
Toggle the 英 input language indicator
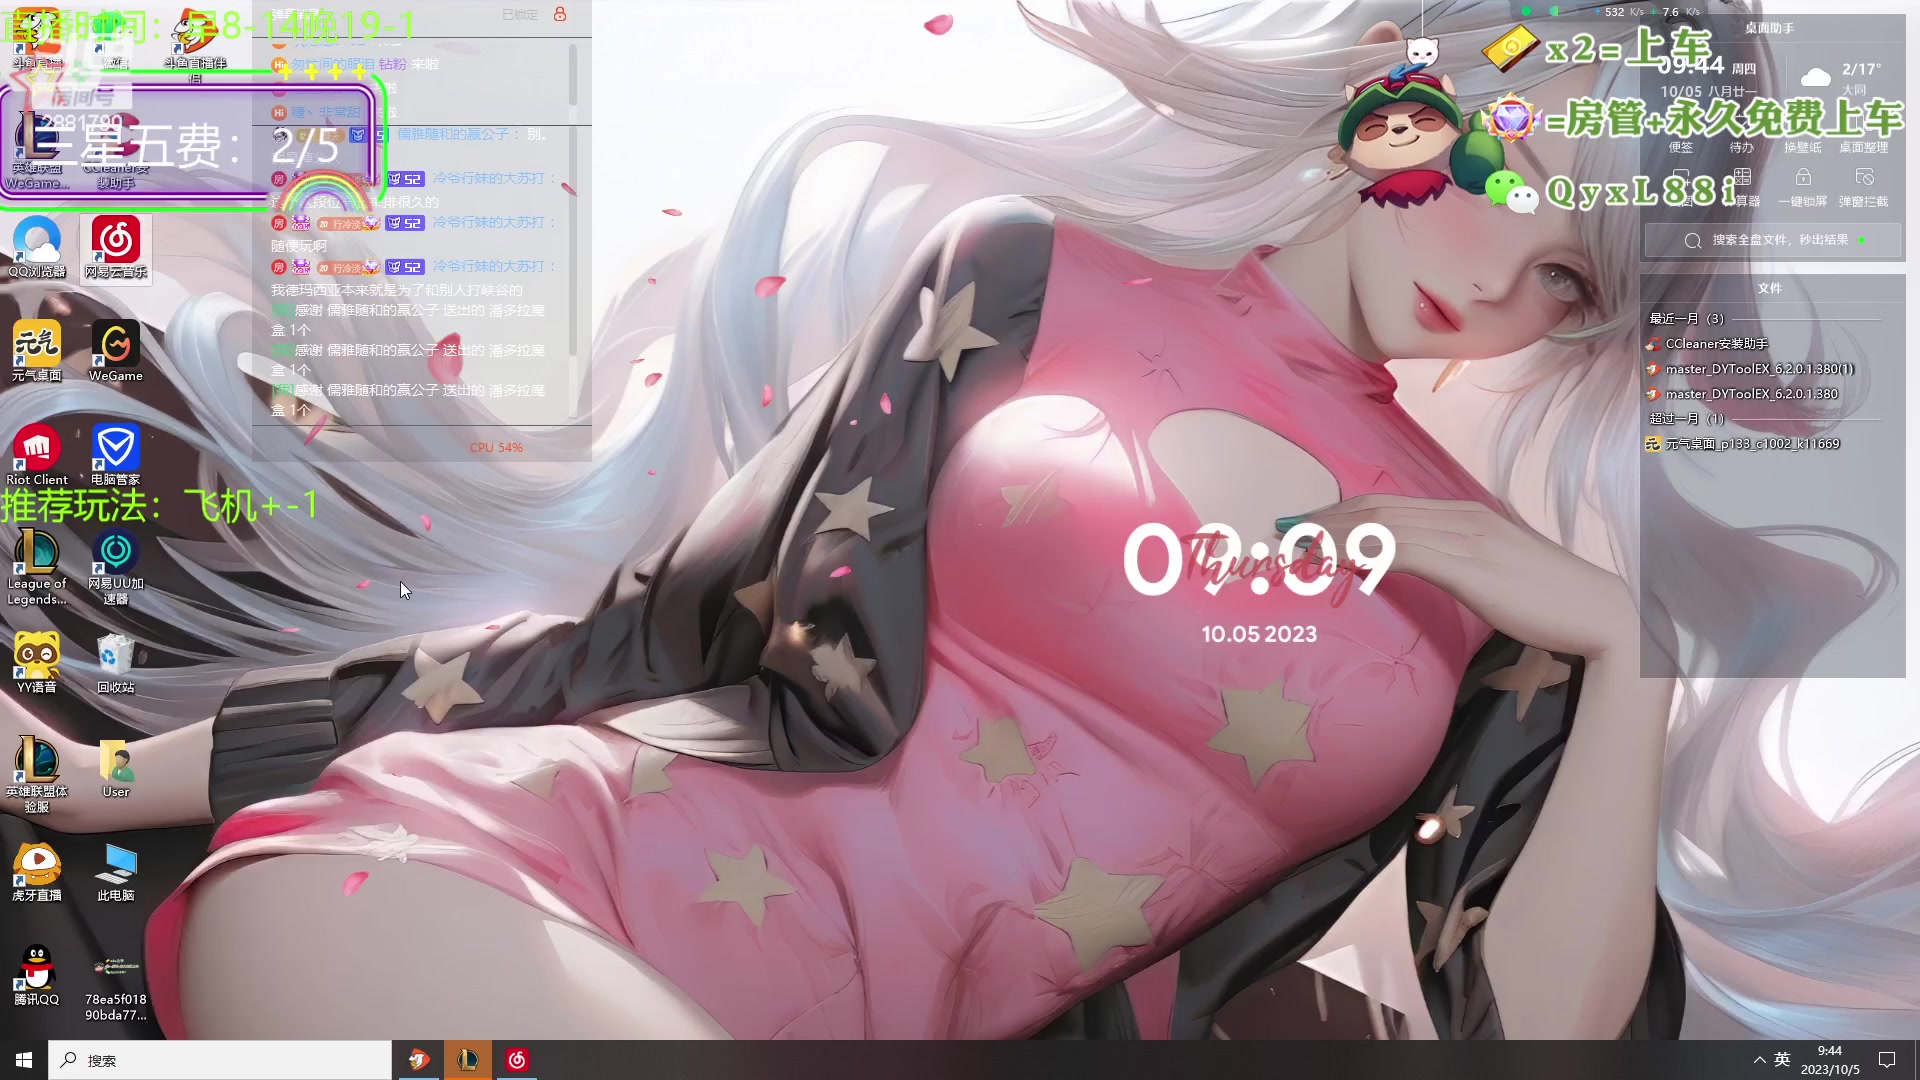(x=1782, y=1060)
